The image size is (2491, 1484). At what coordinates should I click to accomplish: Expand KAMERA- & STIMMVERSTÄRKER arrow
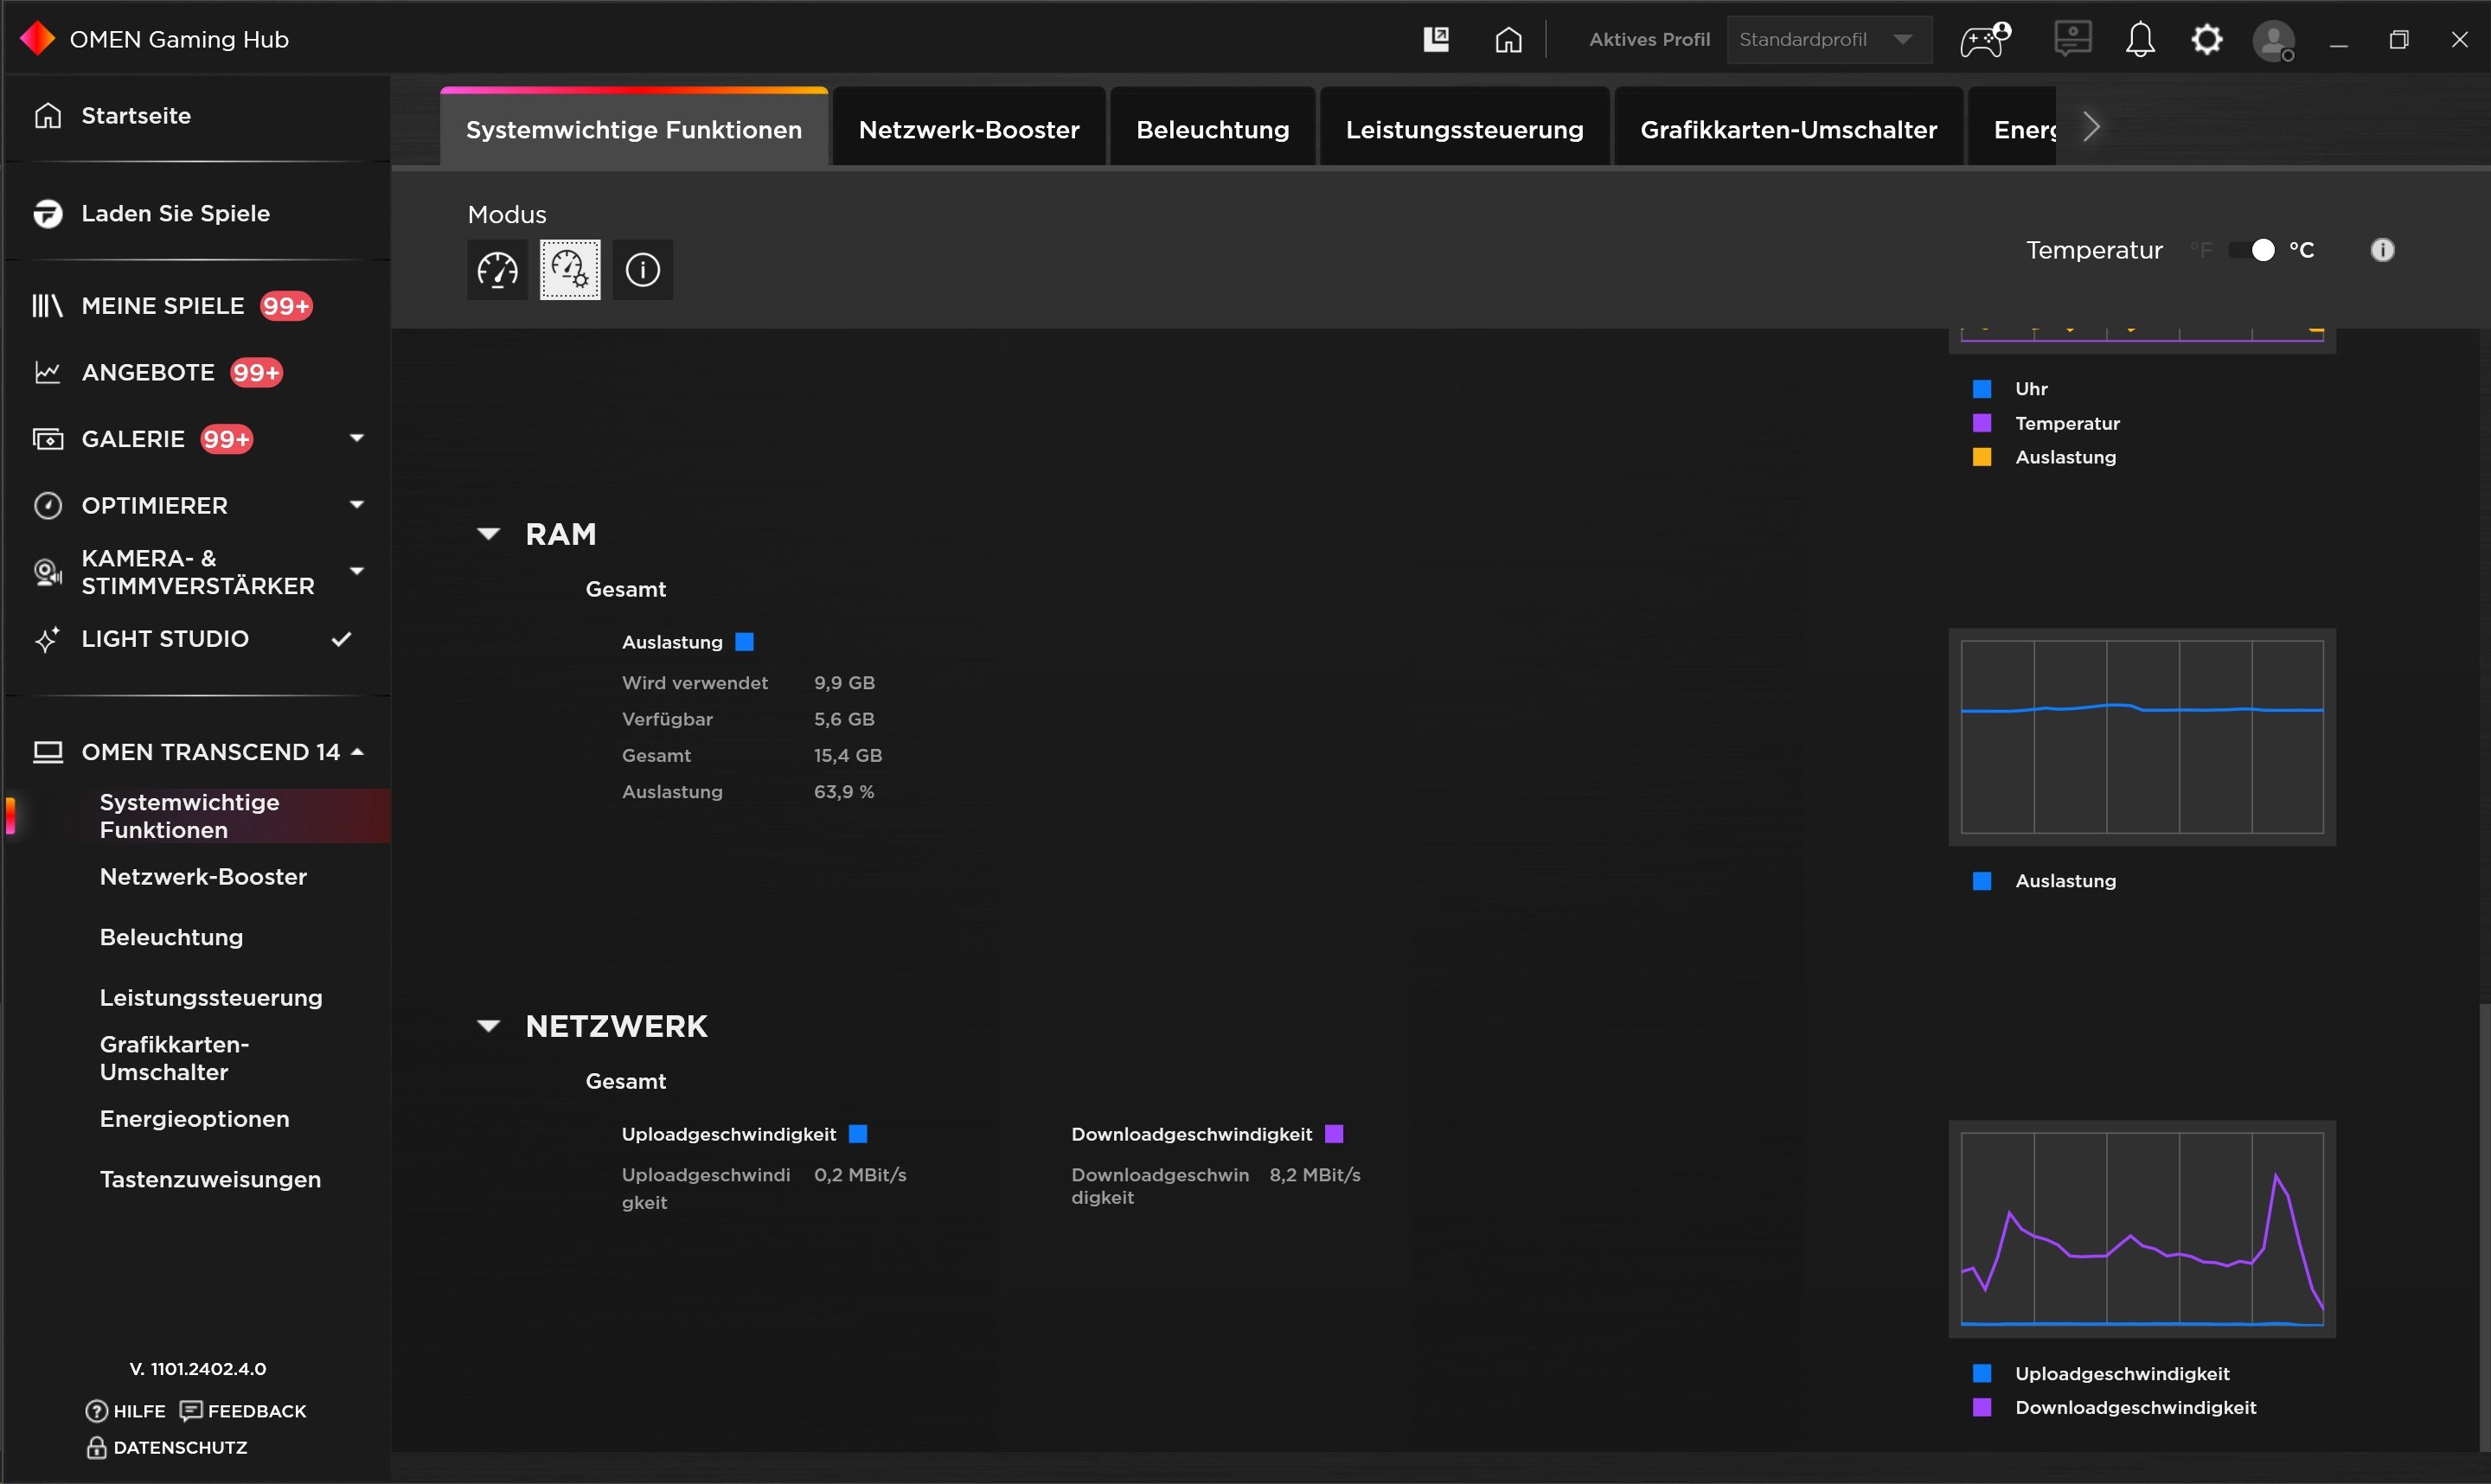[x=357, y=571]
